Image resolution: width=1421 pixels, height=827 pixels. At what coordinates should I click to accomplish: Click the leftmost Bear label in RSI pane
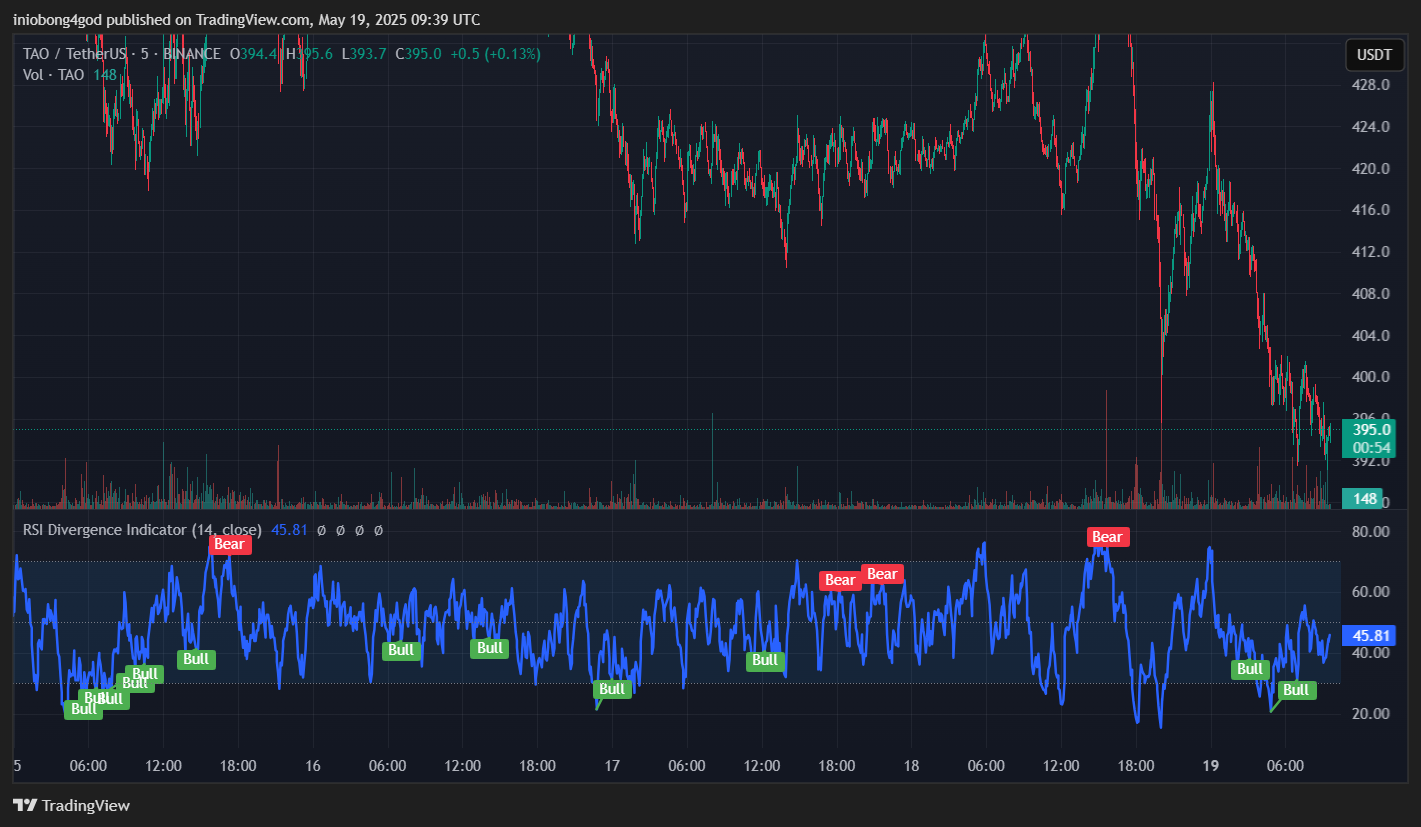[229, 544]
